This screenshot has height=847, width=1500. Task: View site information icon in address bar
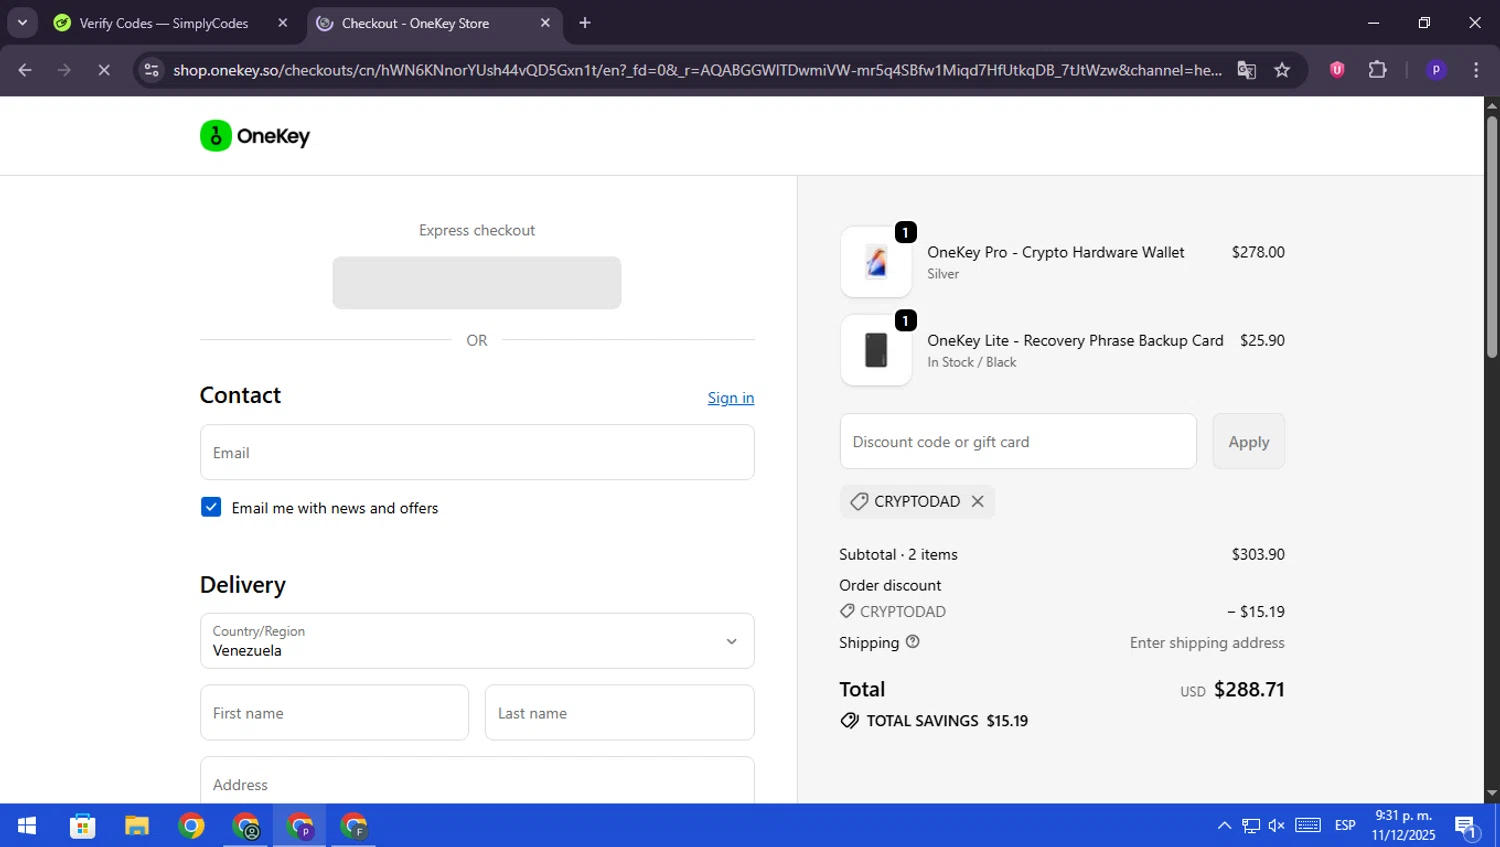pyautogui.click(x=152, y=70)
